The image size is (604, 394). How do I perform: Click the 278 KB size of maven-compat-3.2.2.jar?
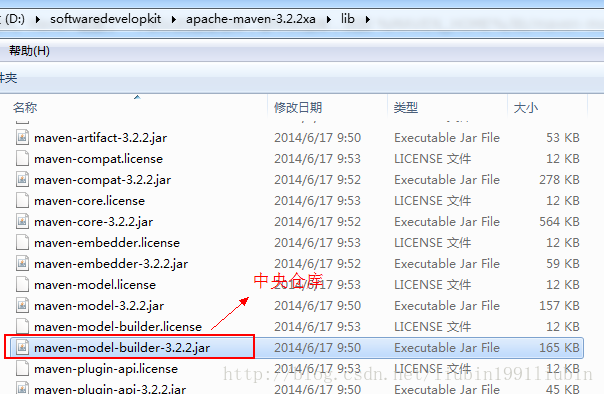559,179
